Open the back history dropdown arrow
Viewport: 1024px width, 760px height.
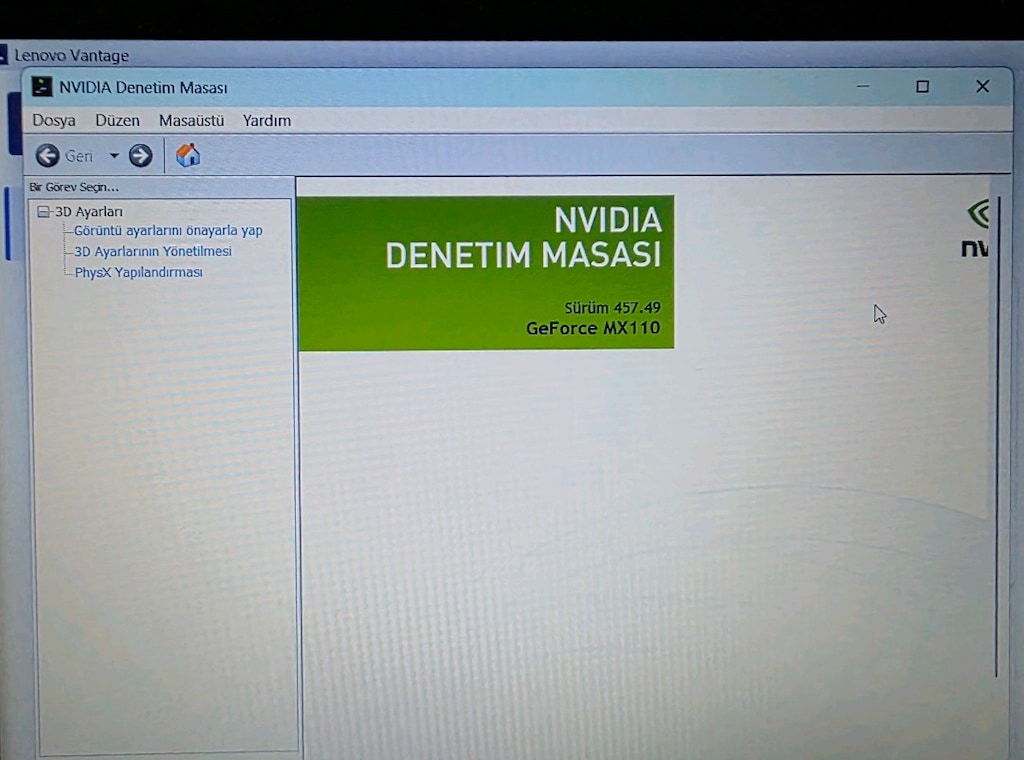114,156
